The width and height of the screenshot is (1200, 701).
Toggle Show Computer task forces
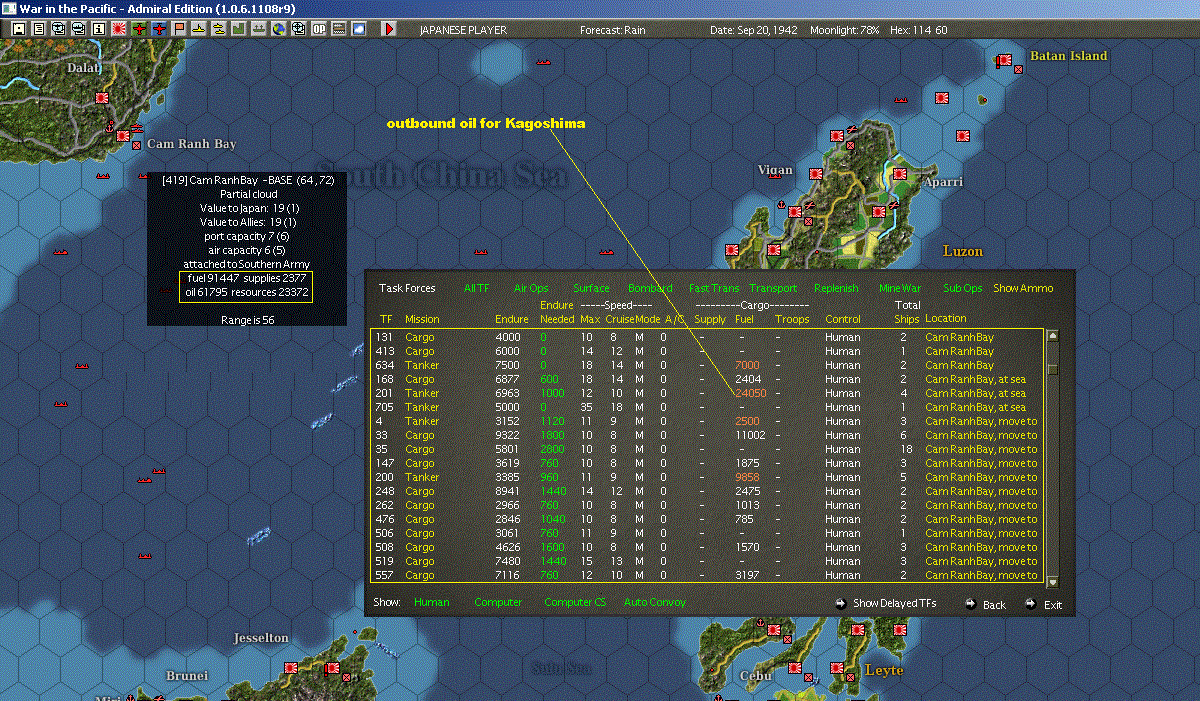[x=498, y=602]
